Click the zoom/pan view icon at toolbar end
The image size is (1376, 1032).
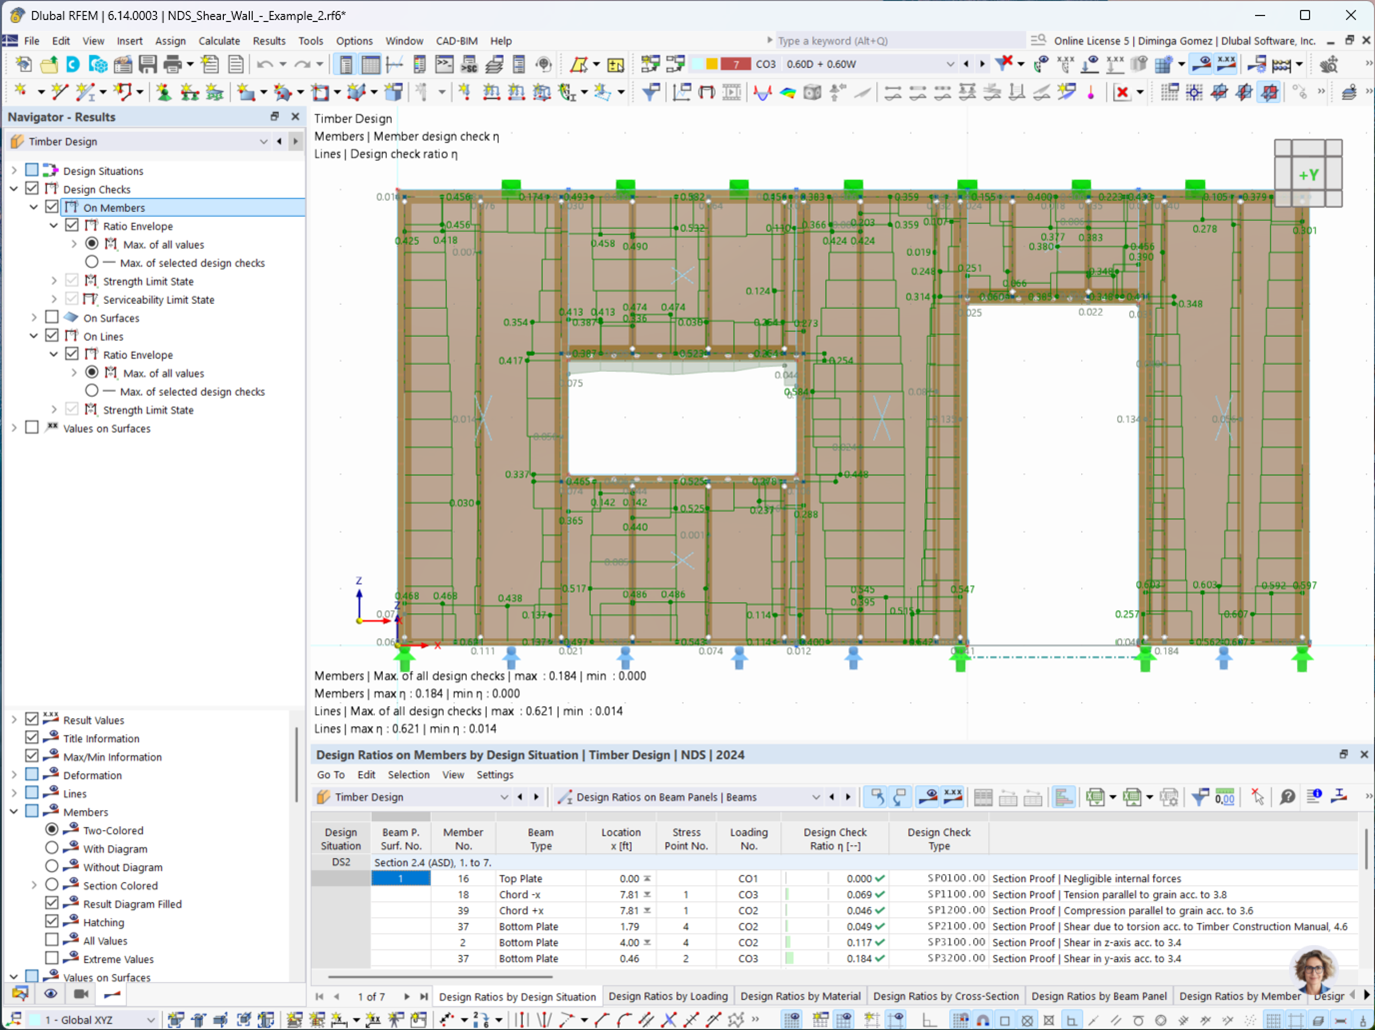(x=1329, y=64)
